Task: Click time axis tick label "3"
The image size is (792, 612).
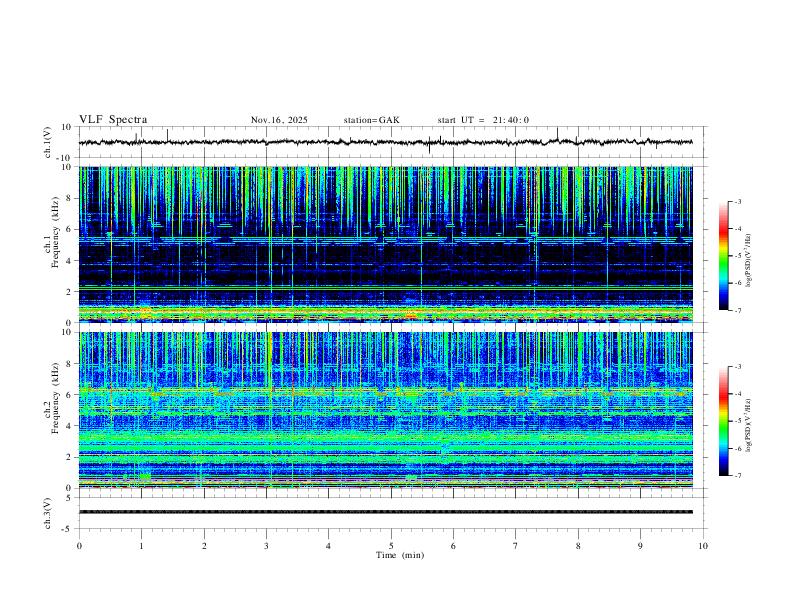Action: [266, 546]
